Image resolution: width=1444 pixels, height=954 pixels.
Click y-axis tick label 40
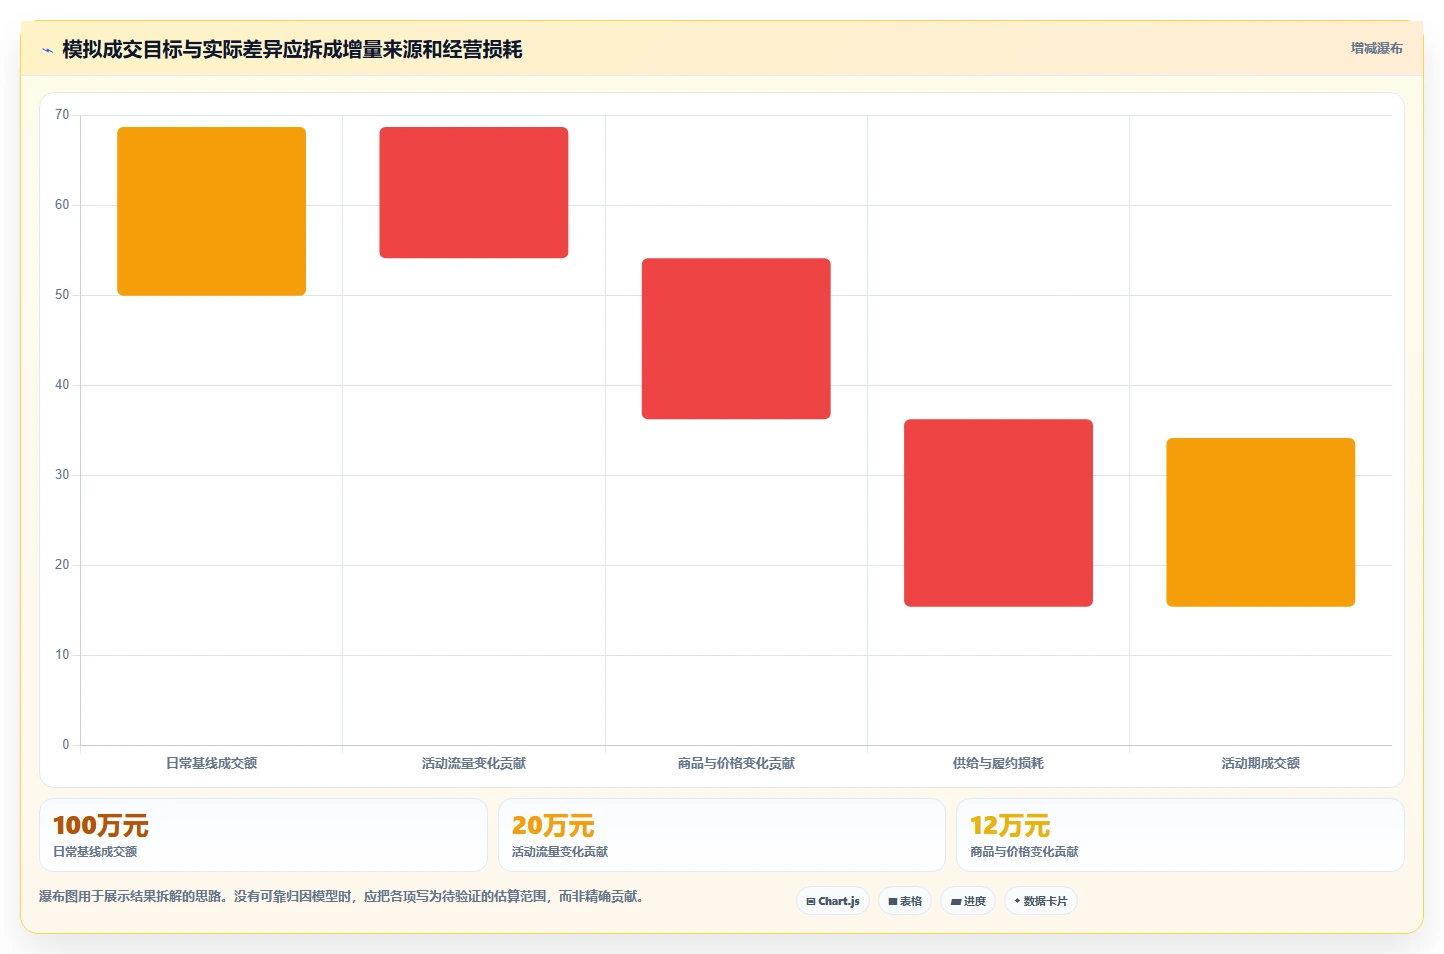point(62,385)
